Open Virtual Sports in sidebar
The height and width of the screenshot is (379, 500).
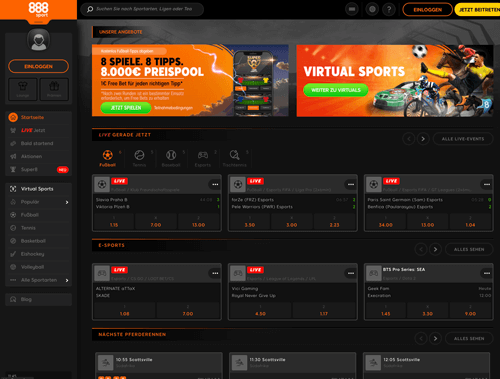(39, 189)
